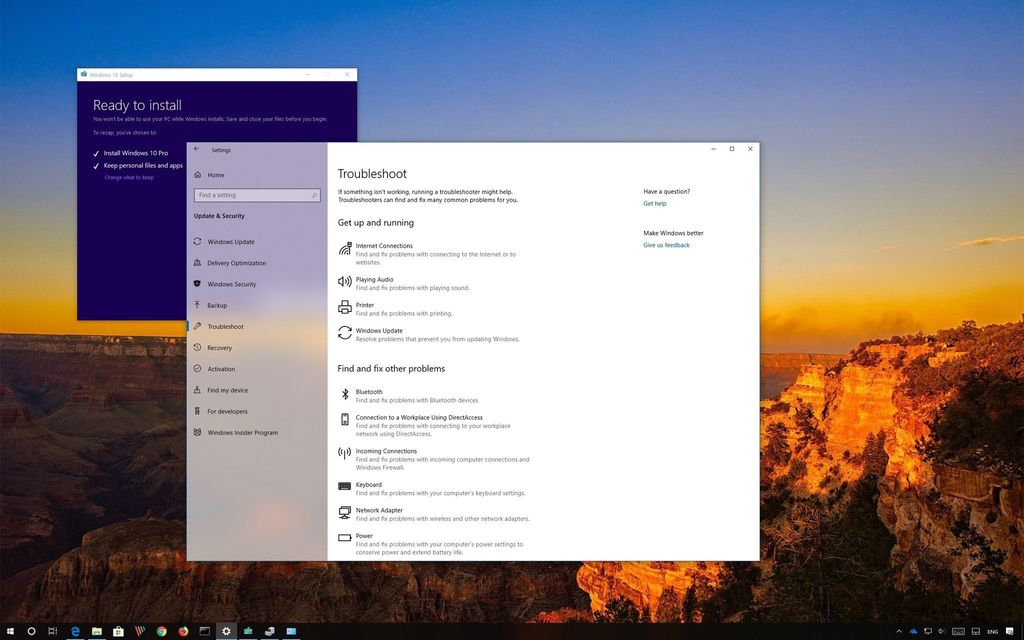Select the Incoming Connections troubleshooter
The image size is (1024, 640).
click(x=386, y=451)
